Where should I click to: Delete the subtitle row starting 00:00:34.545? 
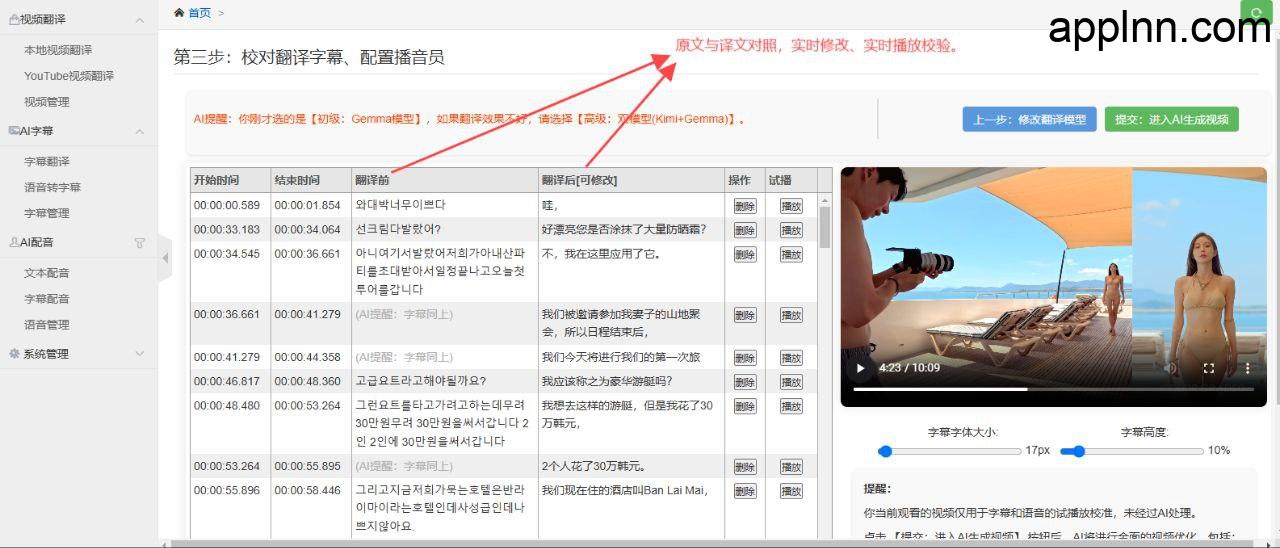point(745,254)
